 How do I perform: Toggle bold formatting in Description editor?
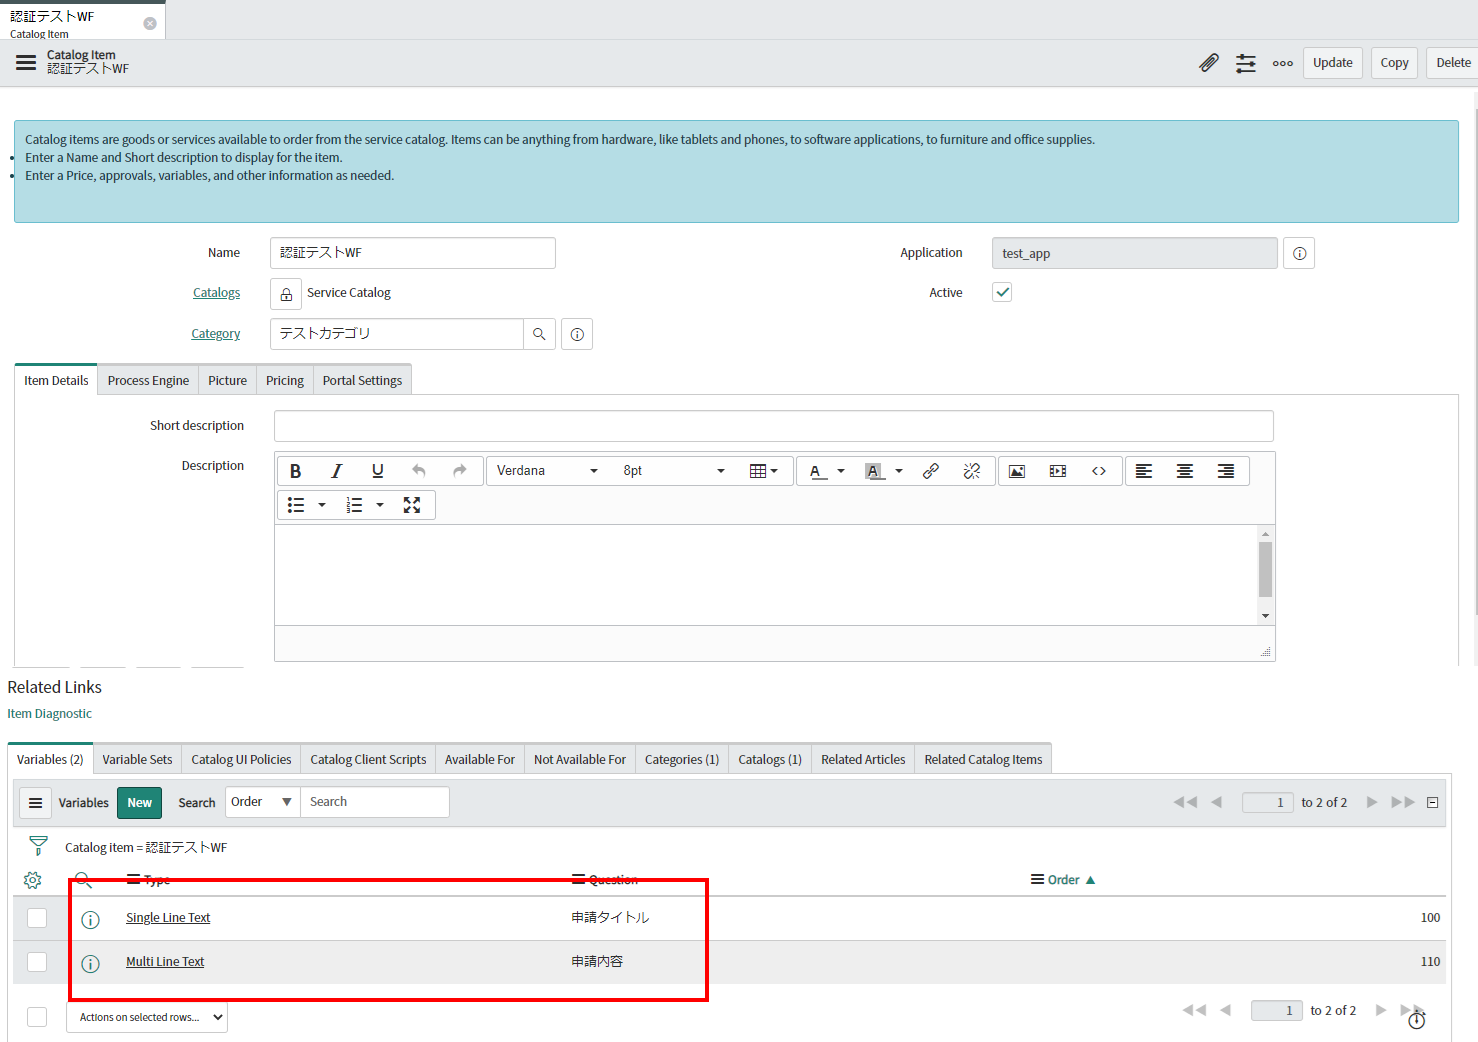295,471
